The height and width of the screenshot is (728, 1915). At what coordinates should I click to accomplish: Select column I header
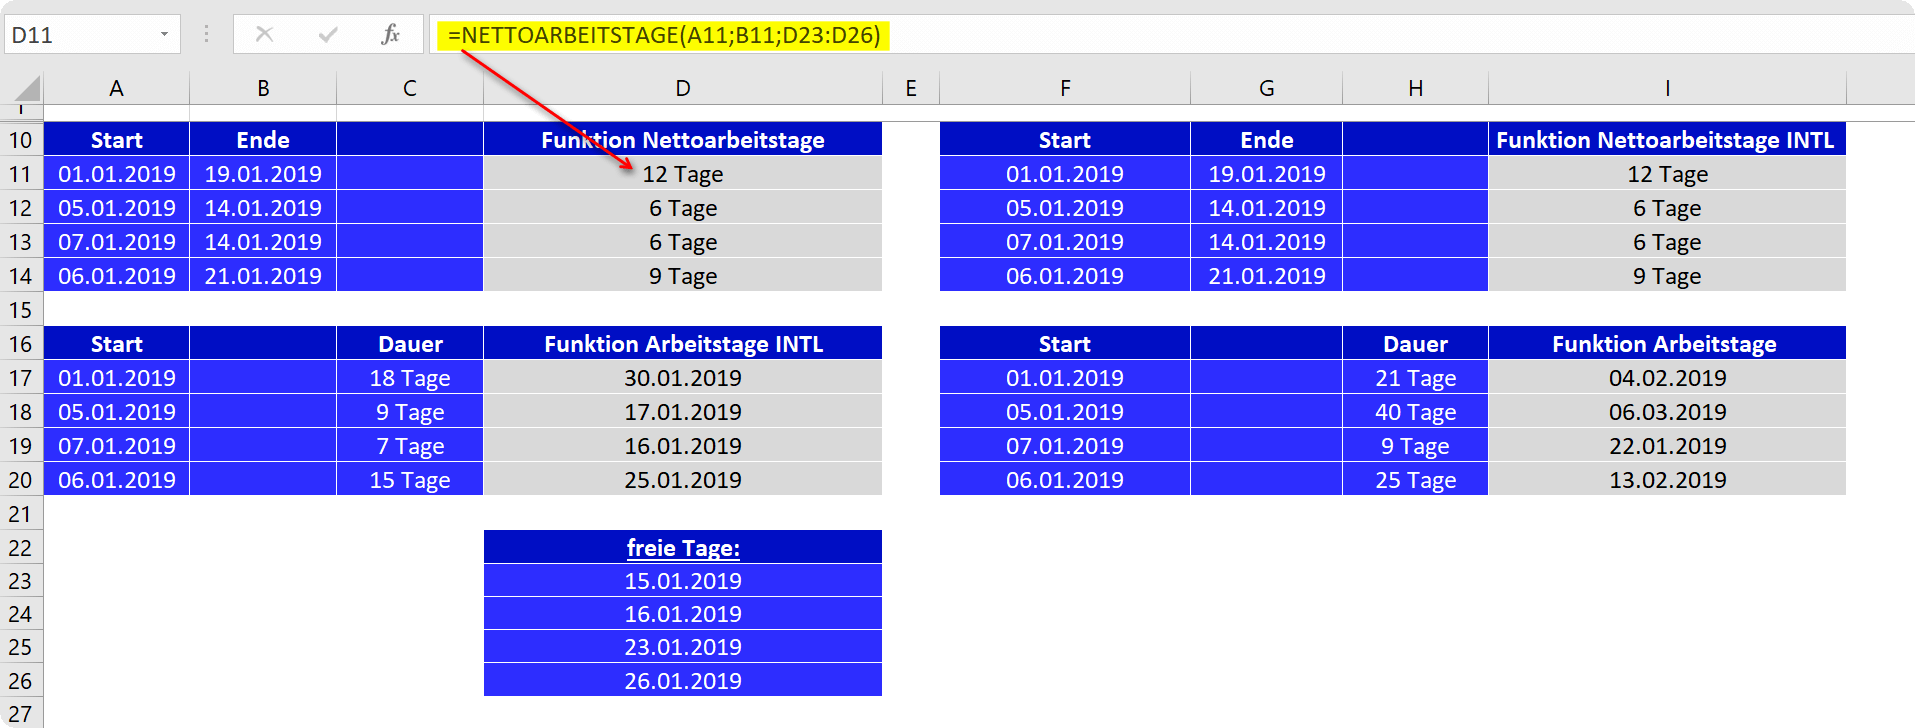coord(1667,88)
